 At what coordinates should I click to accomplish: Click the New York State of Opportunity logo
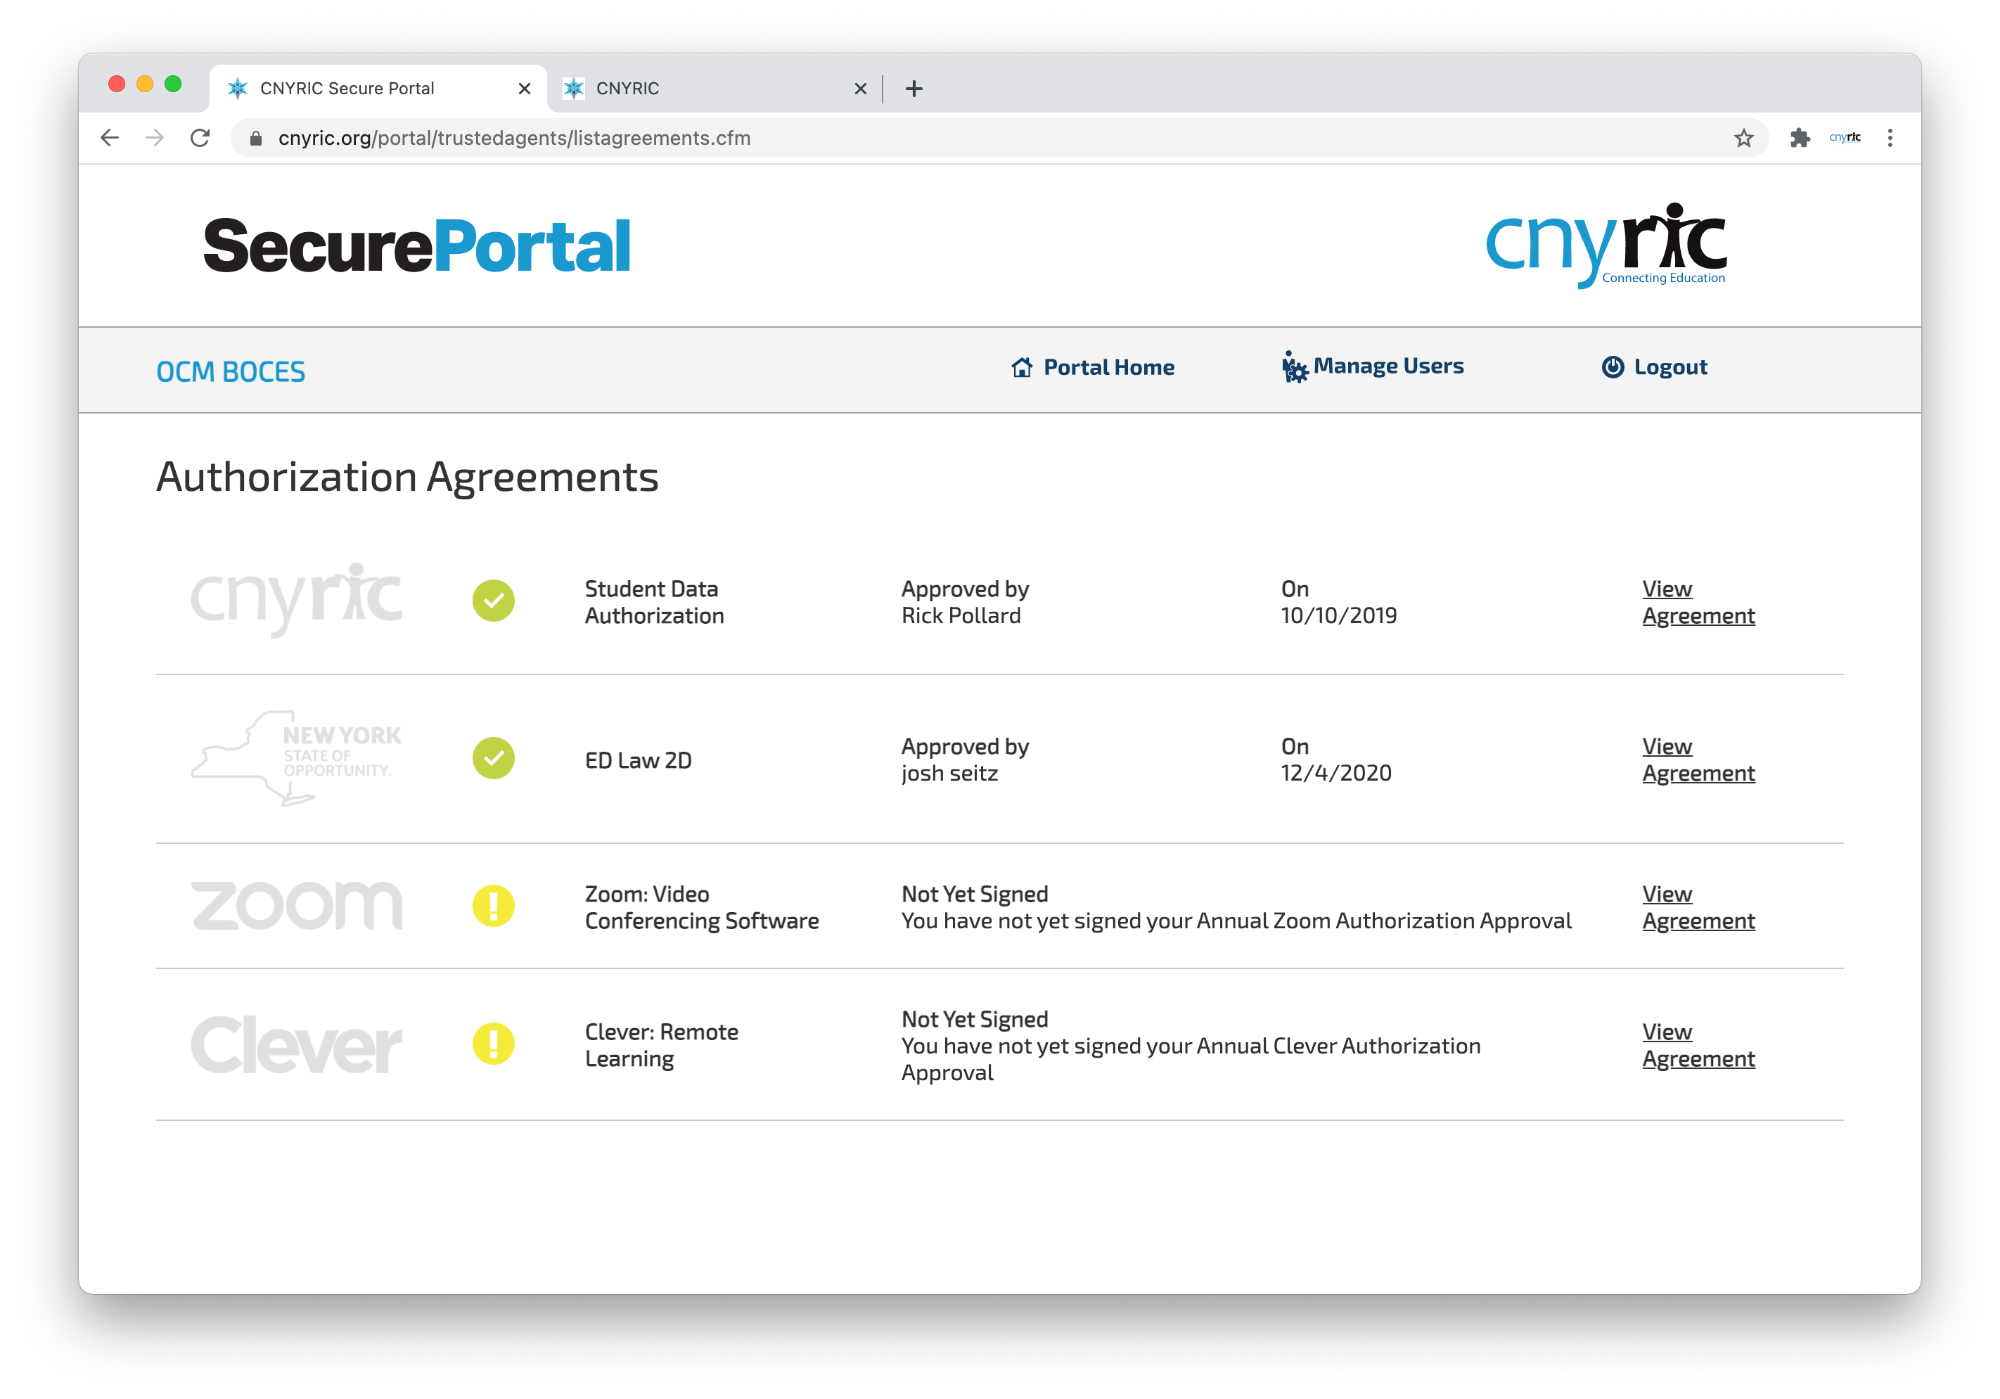[x=297, y=757]
